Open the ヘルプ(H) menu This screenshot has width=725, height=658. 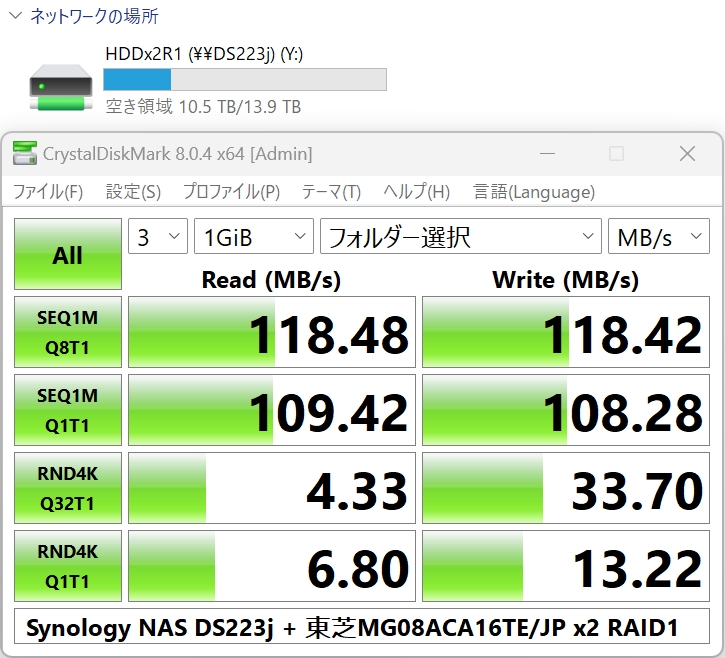coord(416,191)
